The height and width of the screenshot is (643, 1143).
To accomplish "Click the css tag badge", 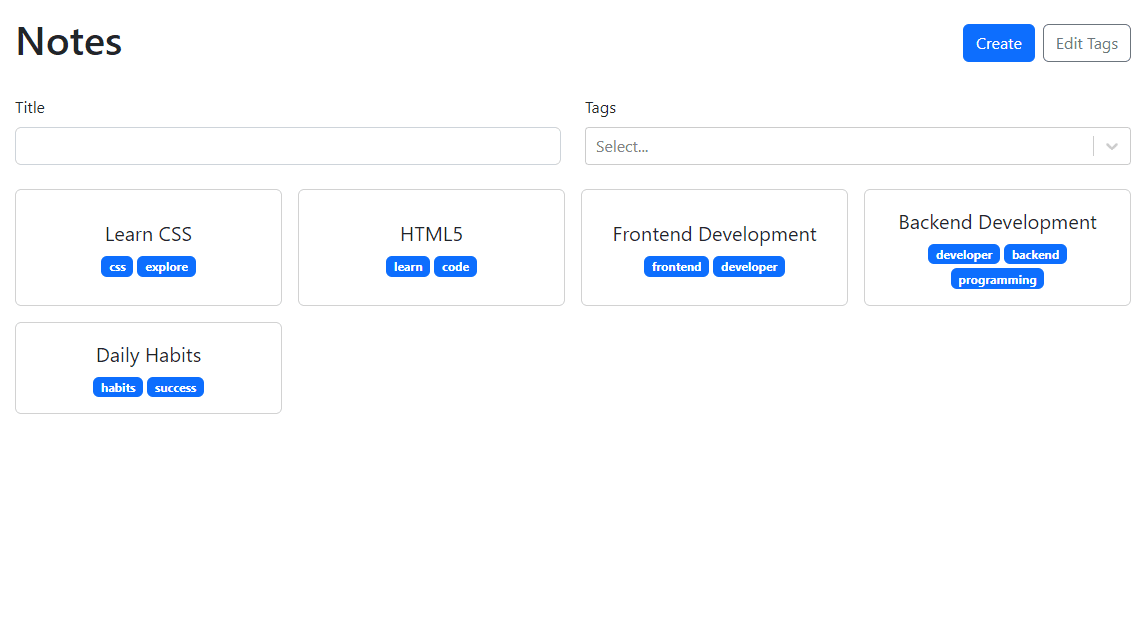I will point(117,267).
